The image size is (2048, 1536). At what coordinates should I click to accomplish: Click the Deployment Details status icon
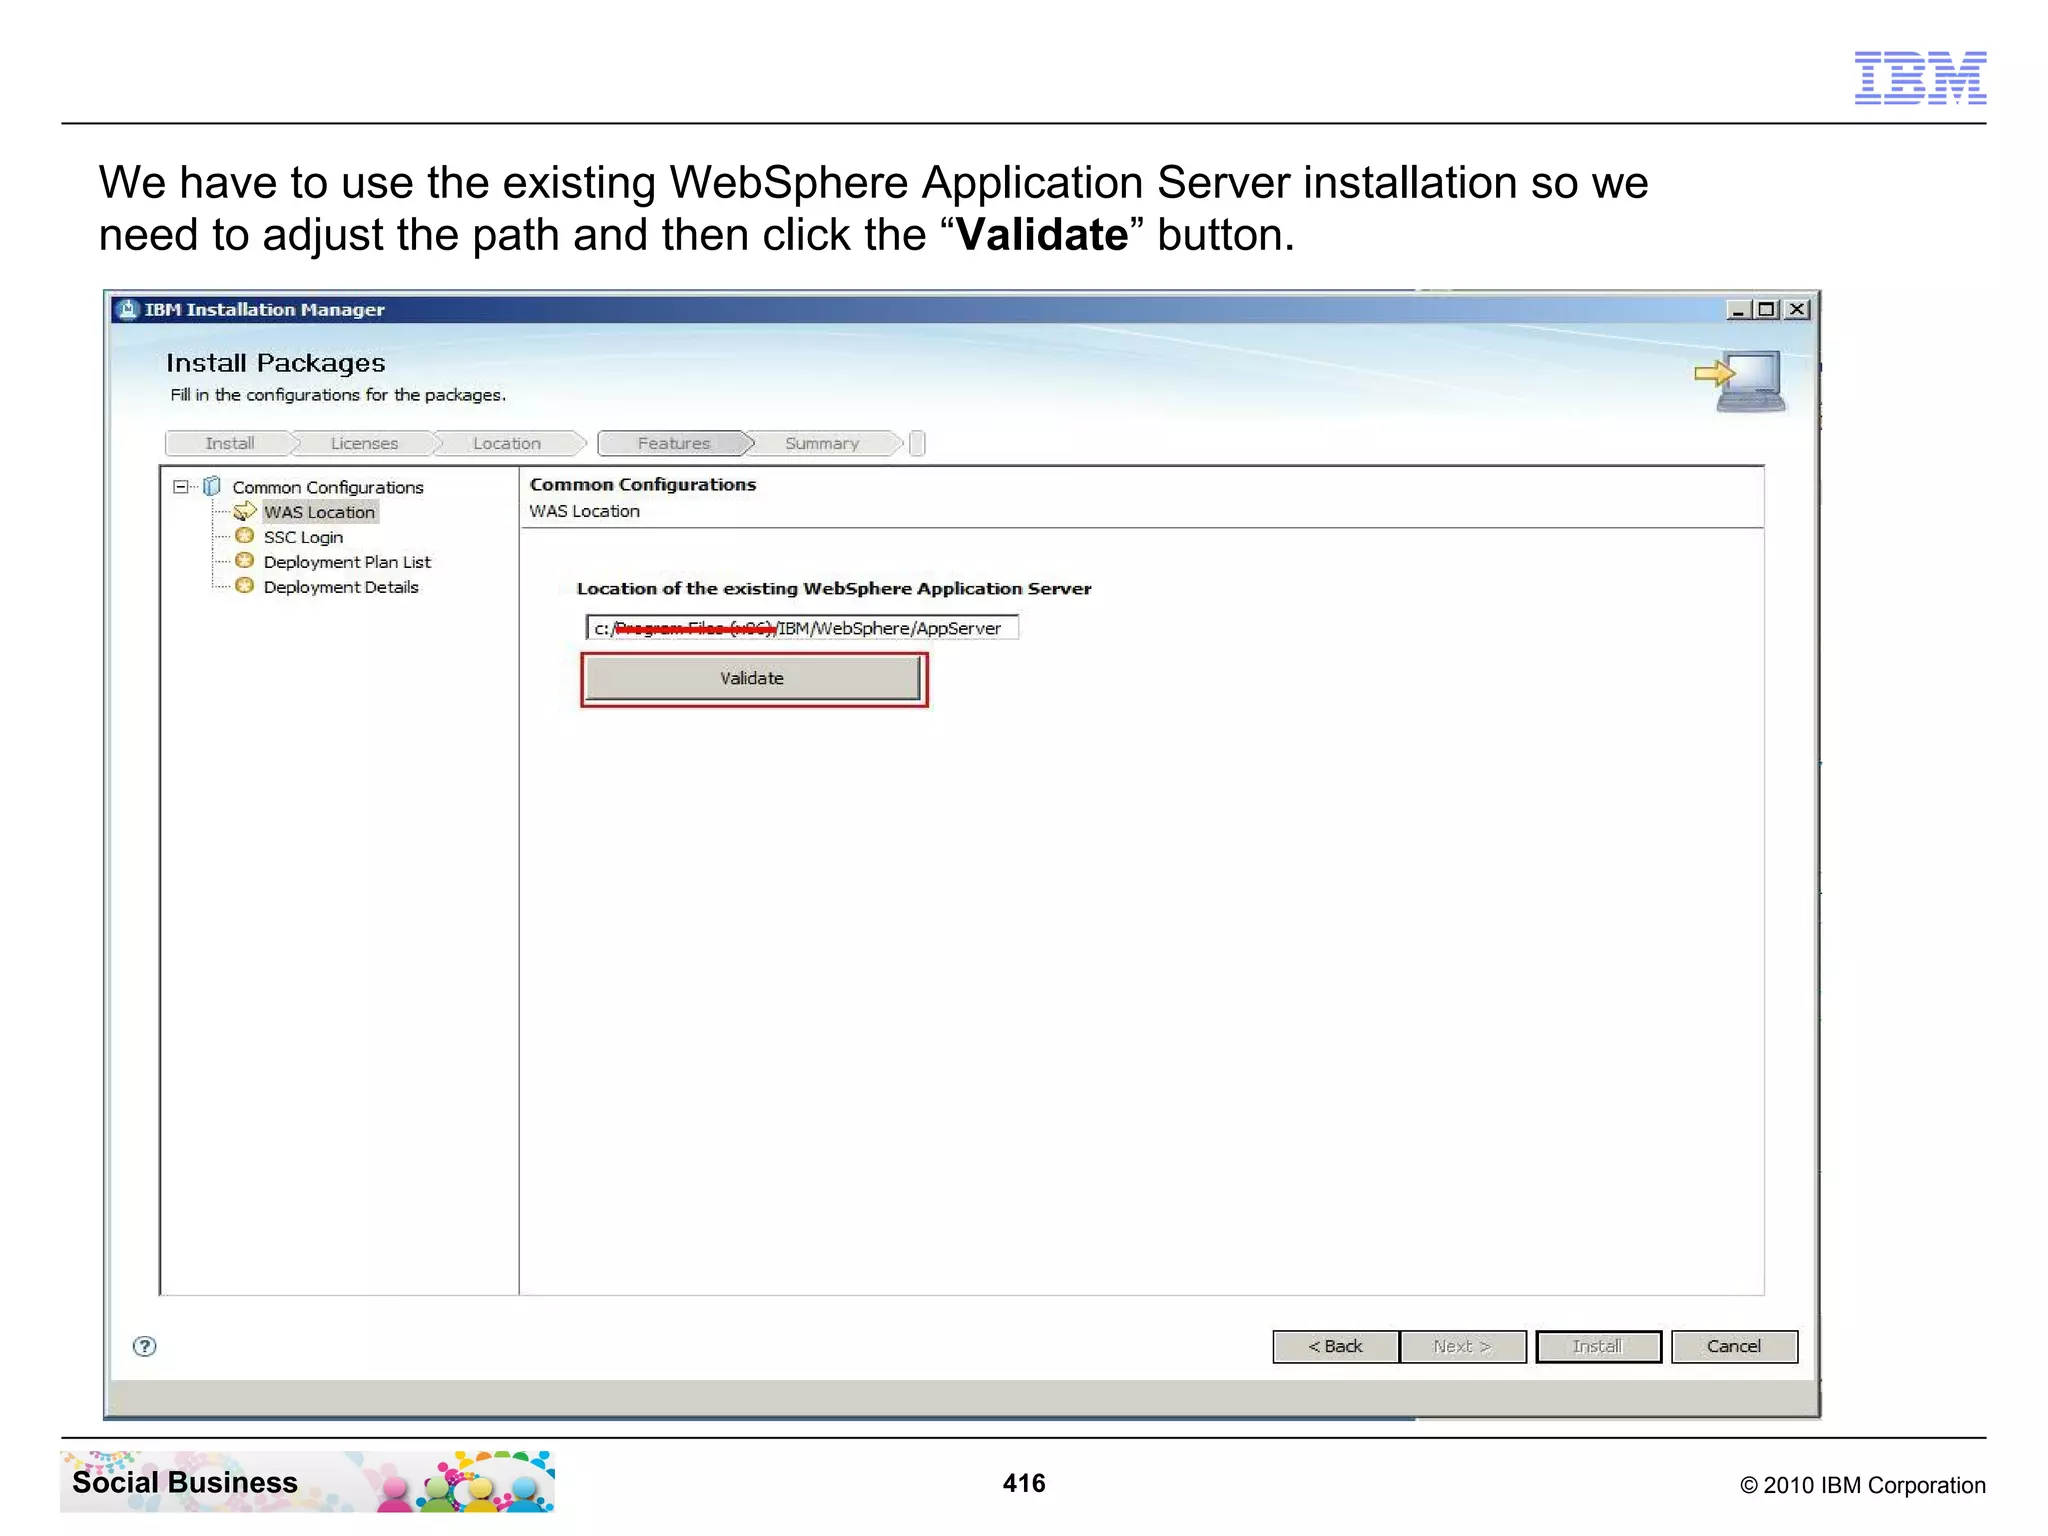coord(244,586)
